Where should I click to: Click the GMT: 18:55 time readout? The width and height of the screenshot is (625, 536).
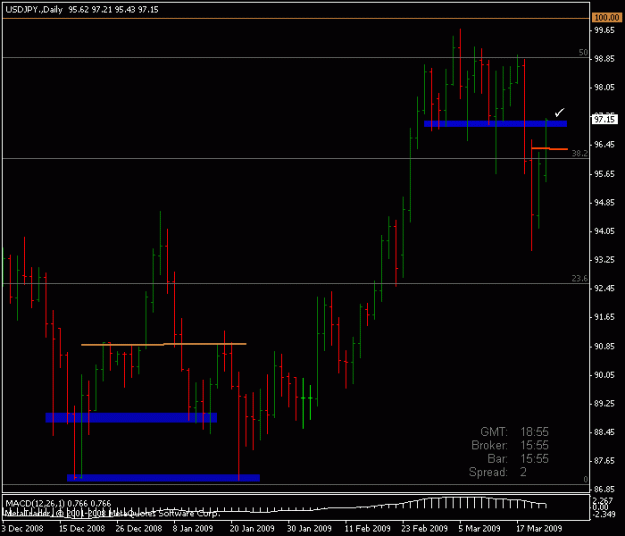coord(514,432)
